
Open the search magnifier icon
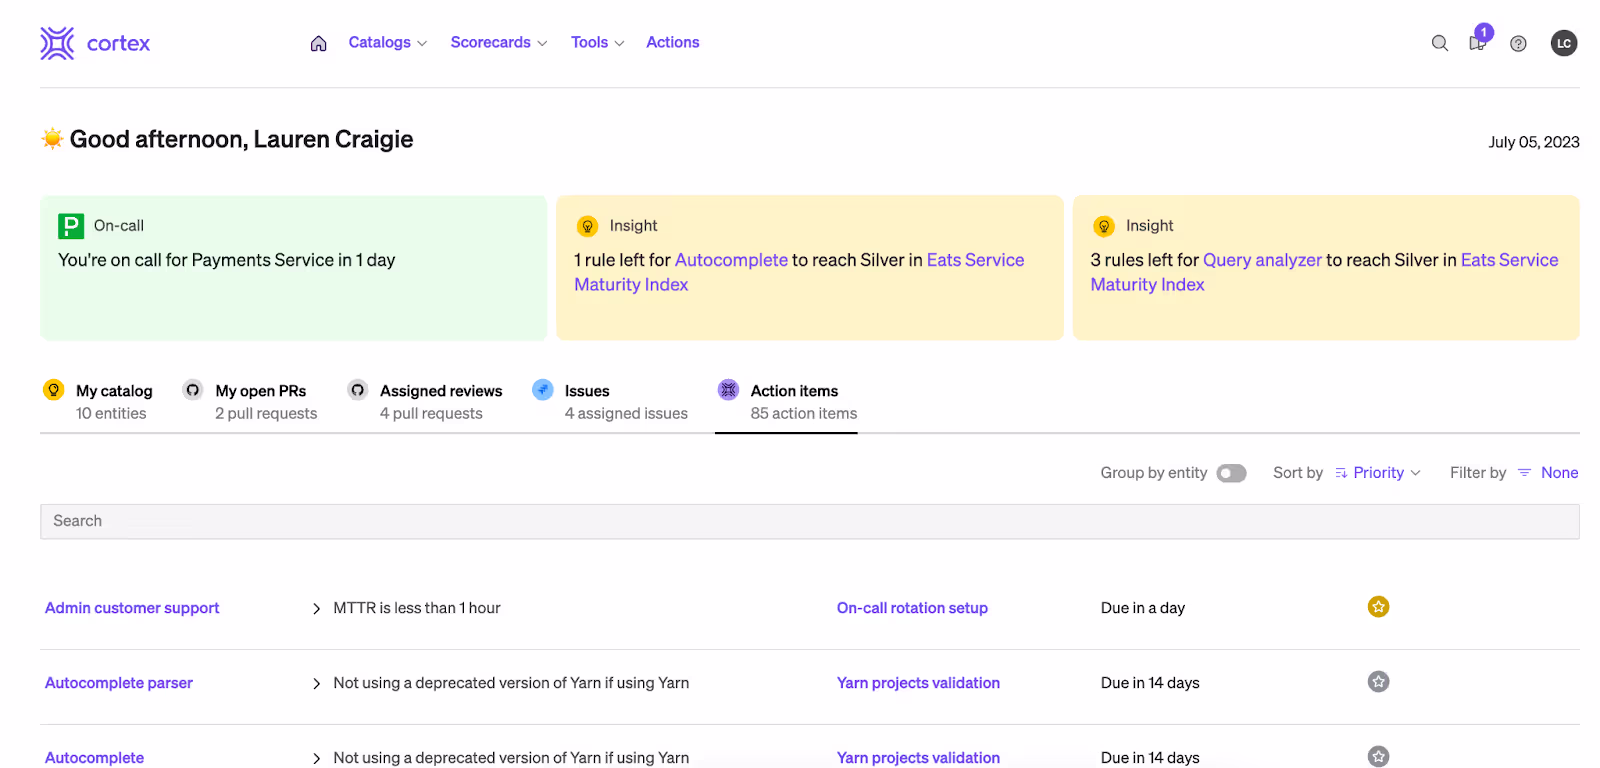[1439, 43]
